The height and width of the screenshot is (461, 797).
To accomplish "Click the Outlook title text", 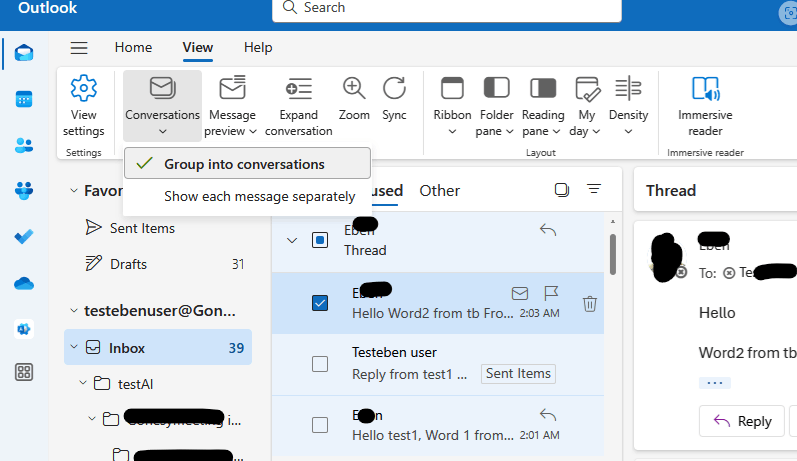I will coord(47,8).
